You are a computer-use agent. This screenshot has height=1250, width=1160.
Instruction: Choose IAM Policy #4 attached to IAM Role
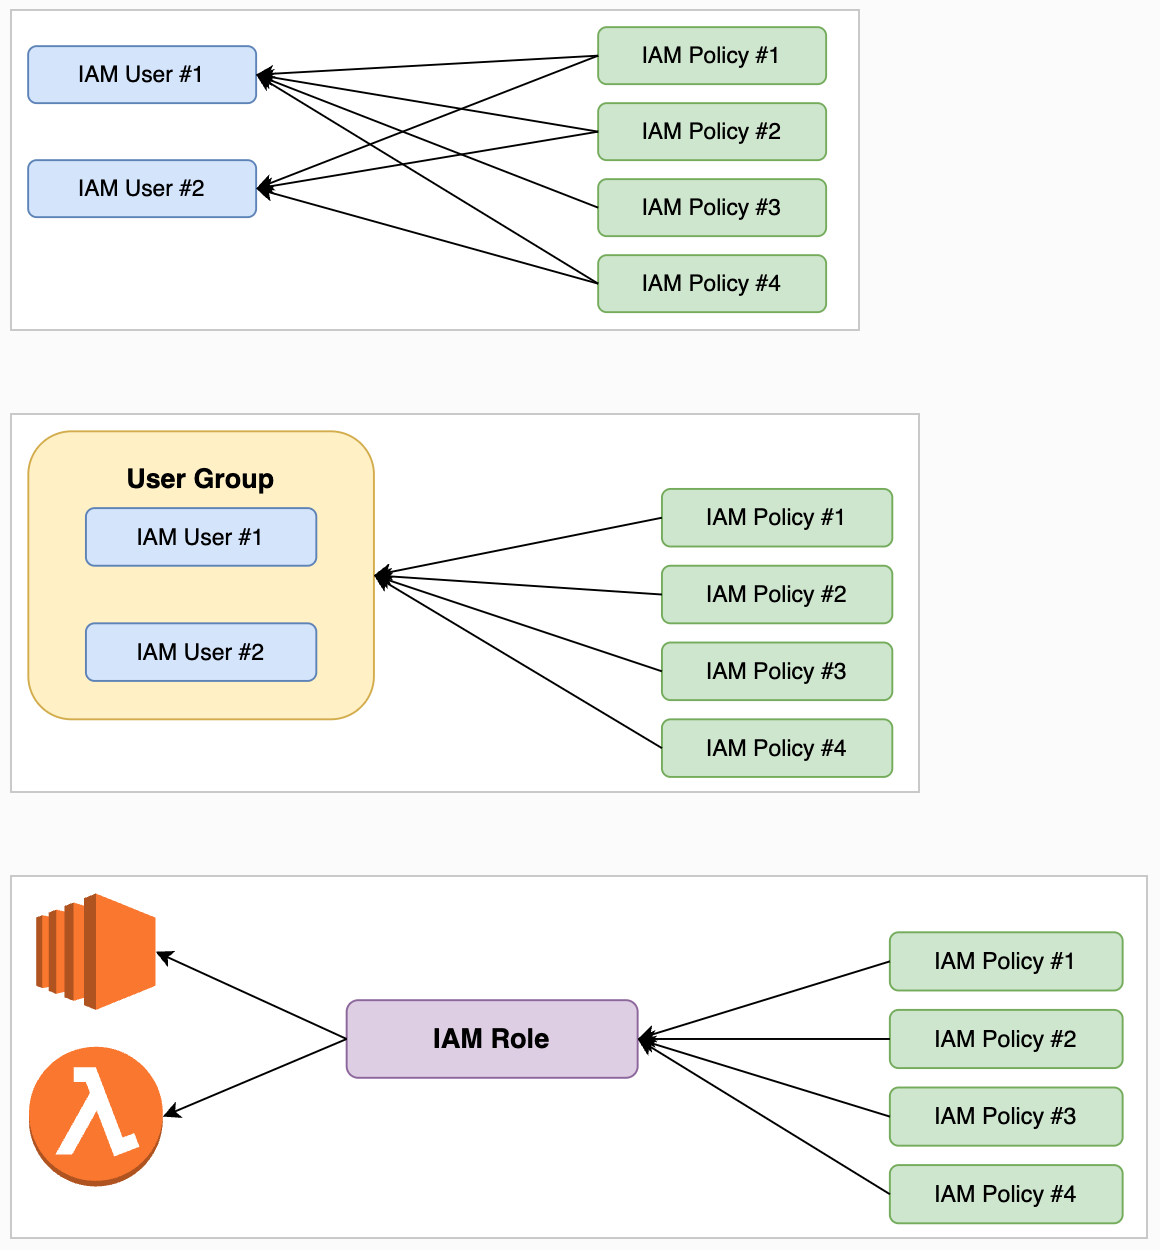1006,1195
